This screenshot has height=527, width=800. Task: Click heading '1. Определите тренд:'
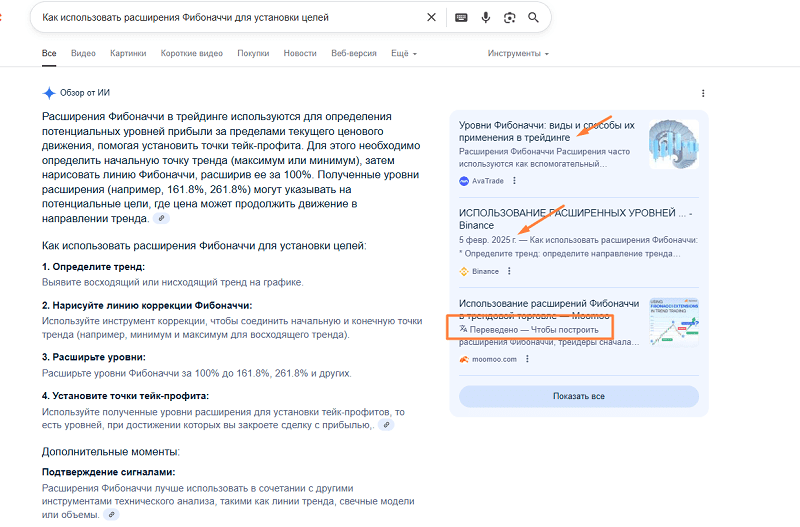93,267
